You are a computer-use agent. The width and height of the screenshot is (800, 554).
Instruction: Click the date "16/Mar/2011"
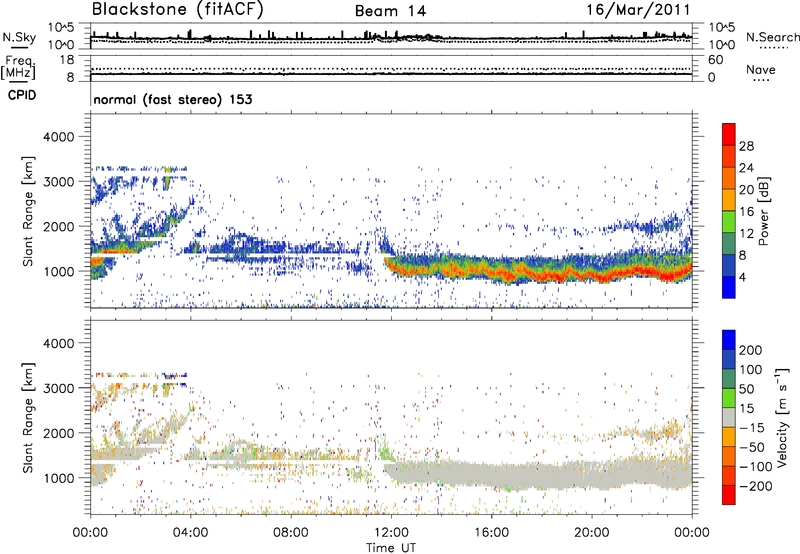click(x=638, y=10)
